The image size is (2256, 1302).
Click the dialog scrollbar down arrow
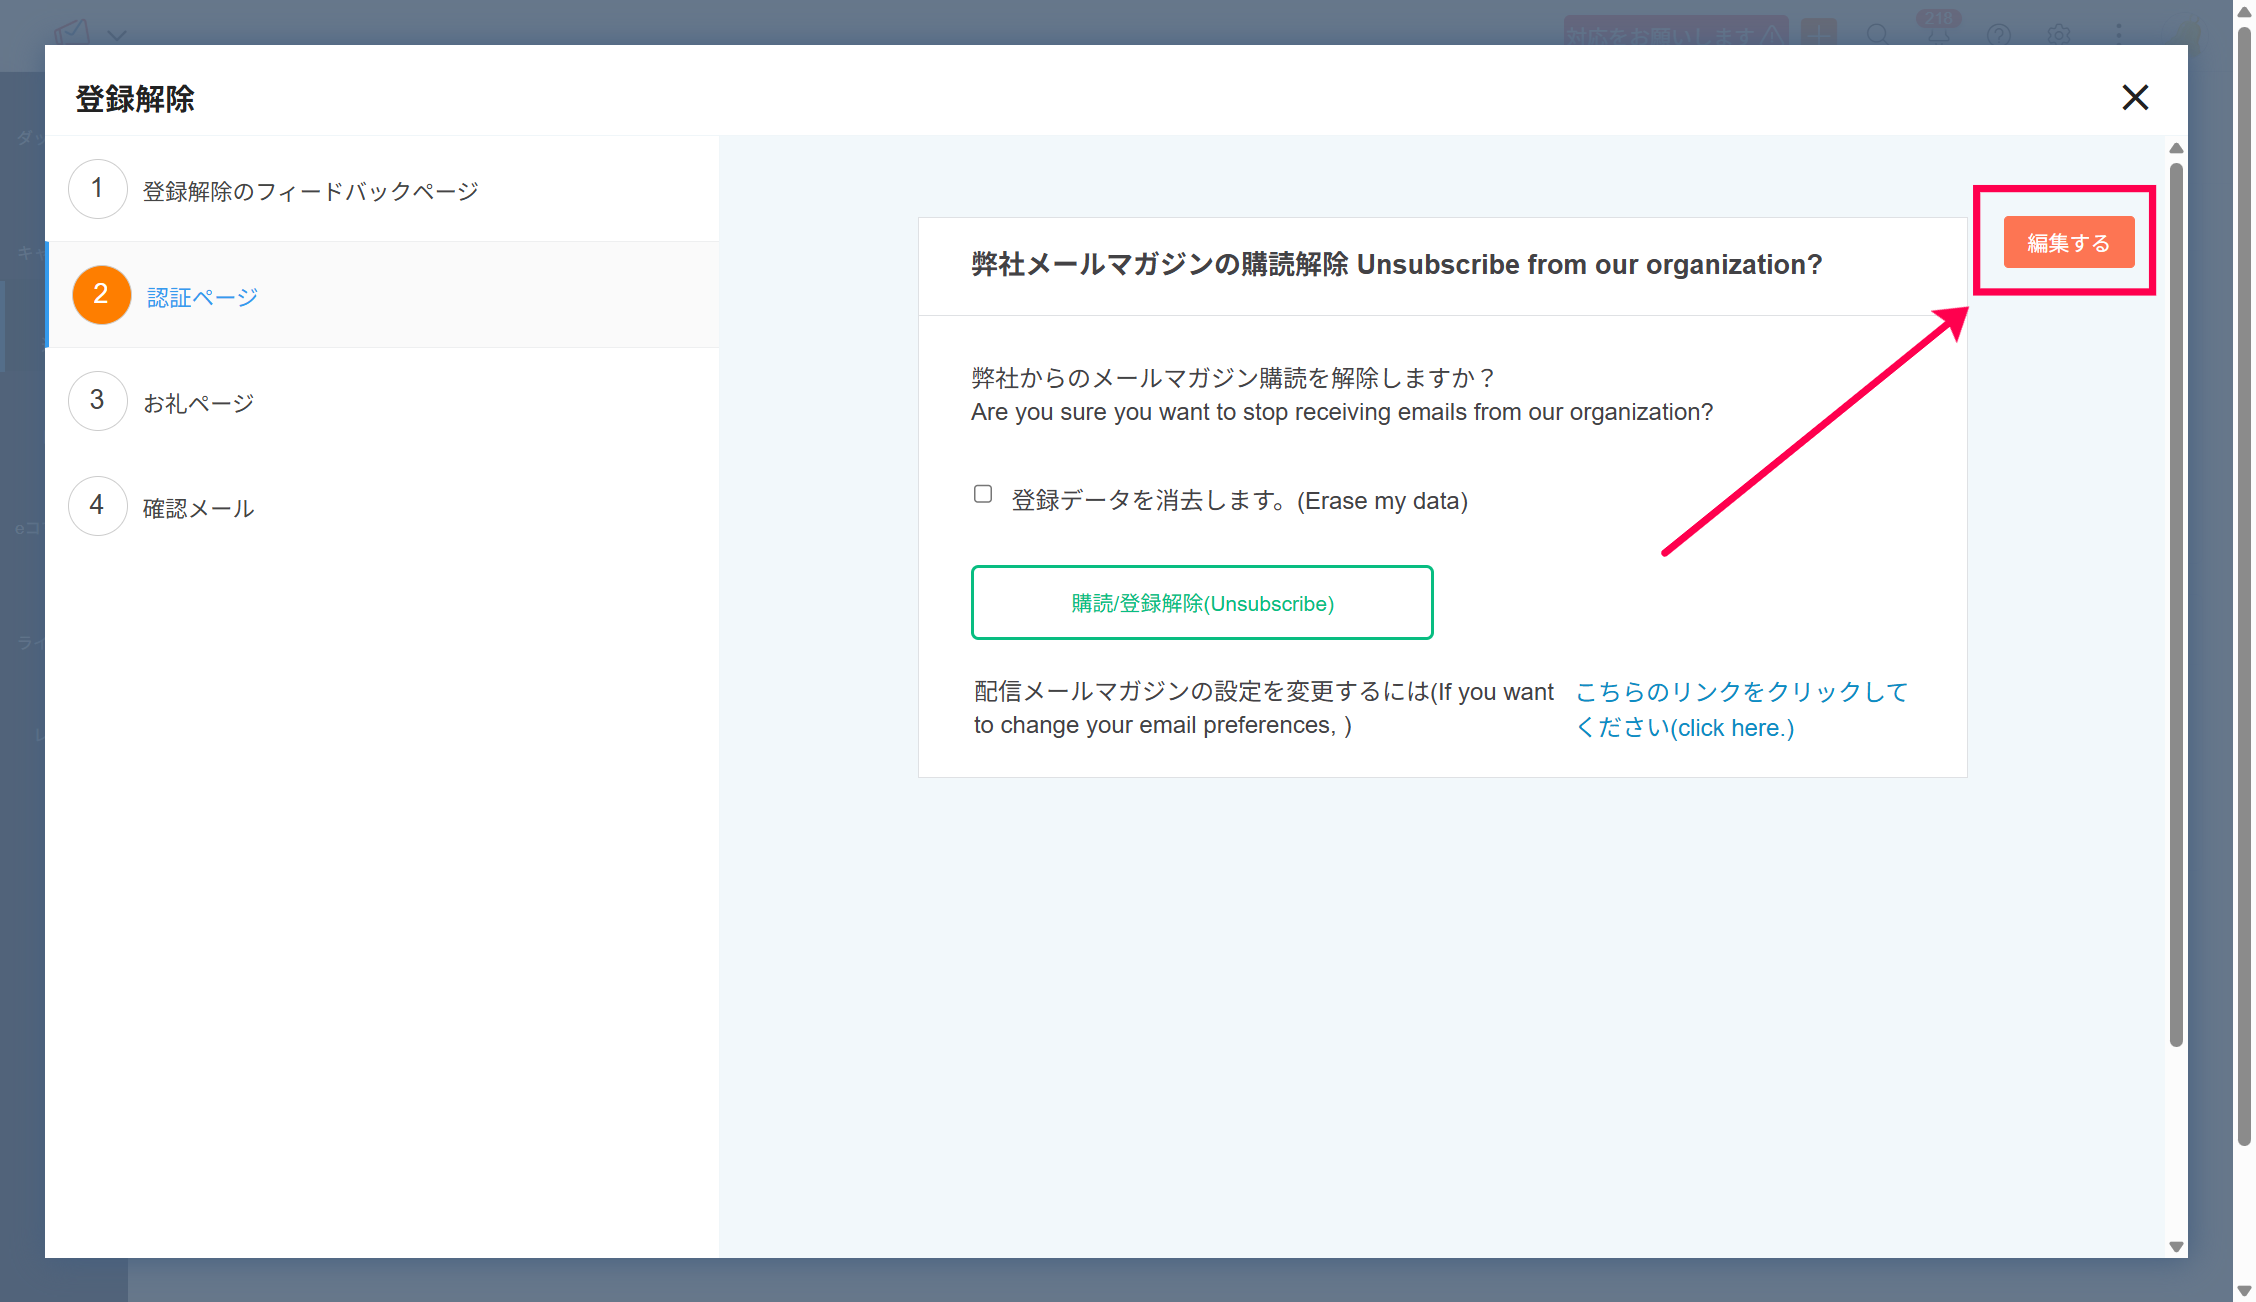point(2176,1247)
